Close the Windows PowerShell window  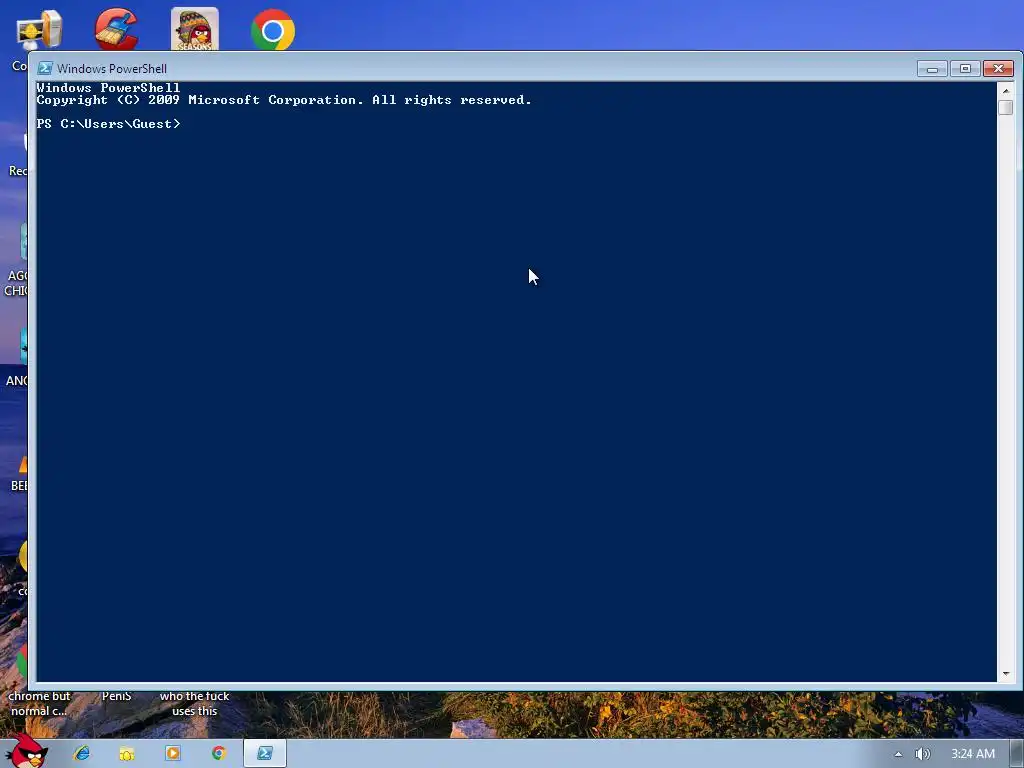(999, 69)
